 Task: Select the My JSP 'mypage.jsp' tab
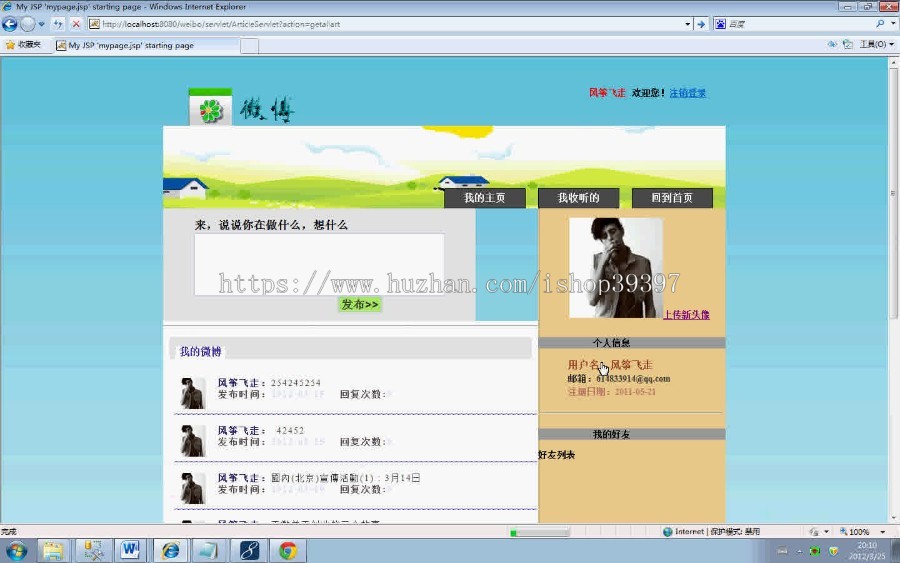point(146,45)
